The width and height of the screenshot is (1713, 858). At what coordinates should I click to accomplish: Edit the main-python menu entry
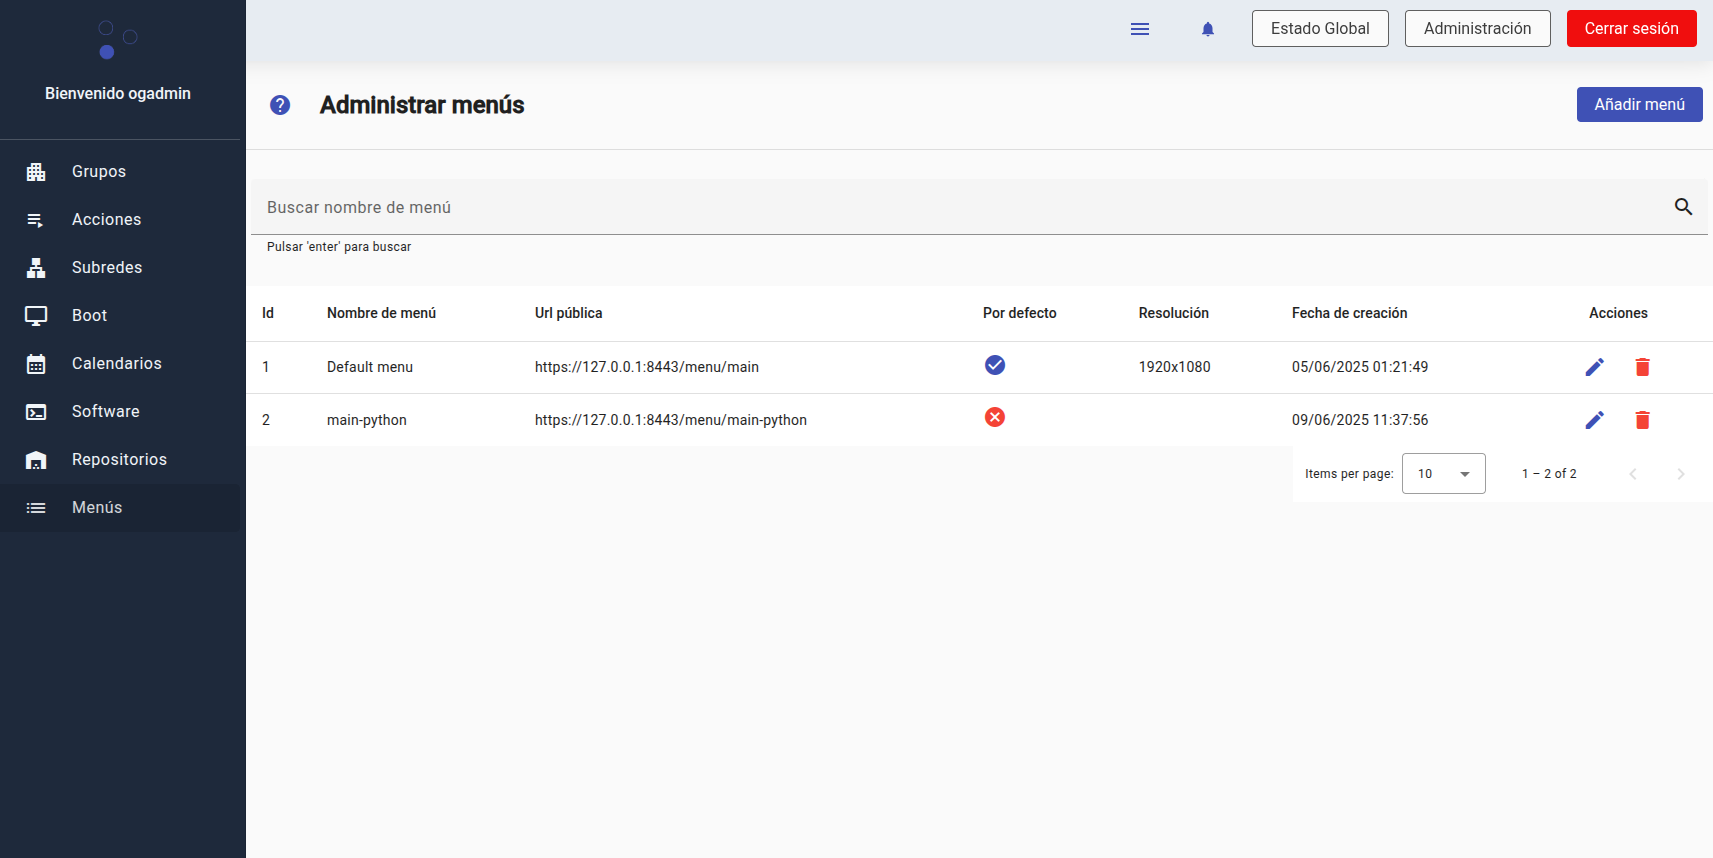(1594, 420)
